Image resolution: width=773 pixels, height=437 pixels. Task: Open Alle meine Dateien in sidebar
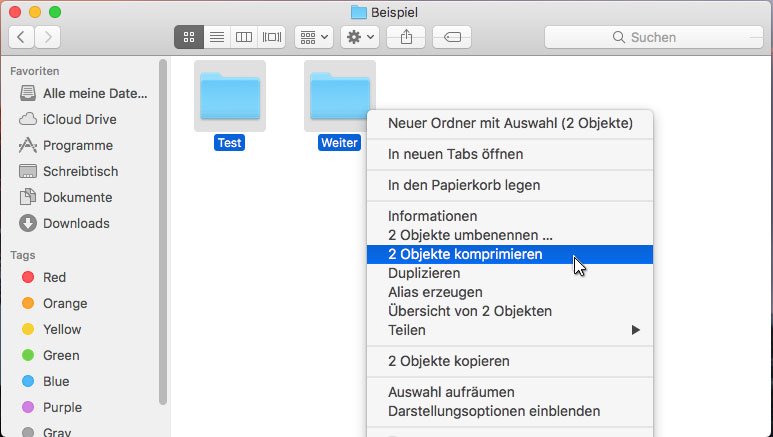[x=83, y=93]
